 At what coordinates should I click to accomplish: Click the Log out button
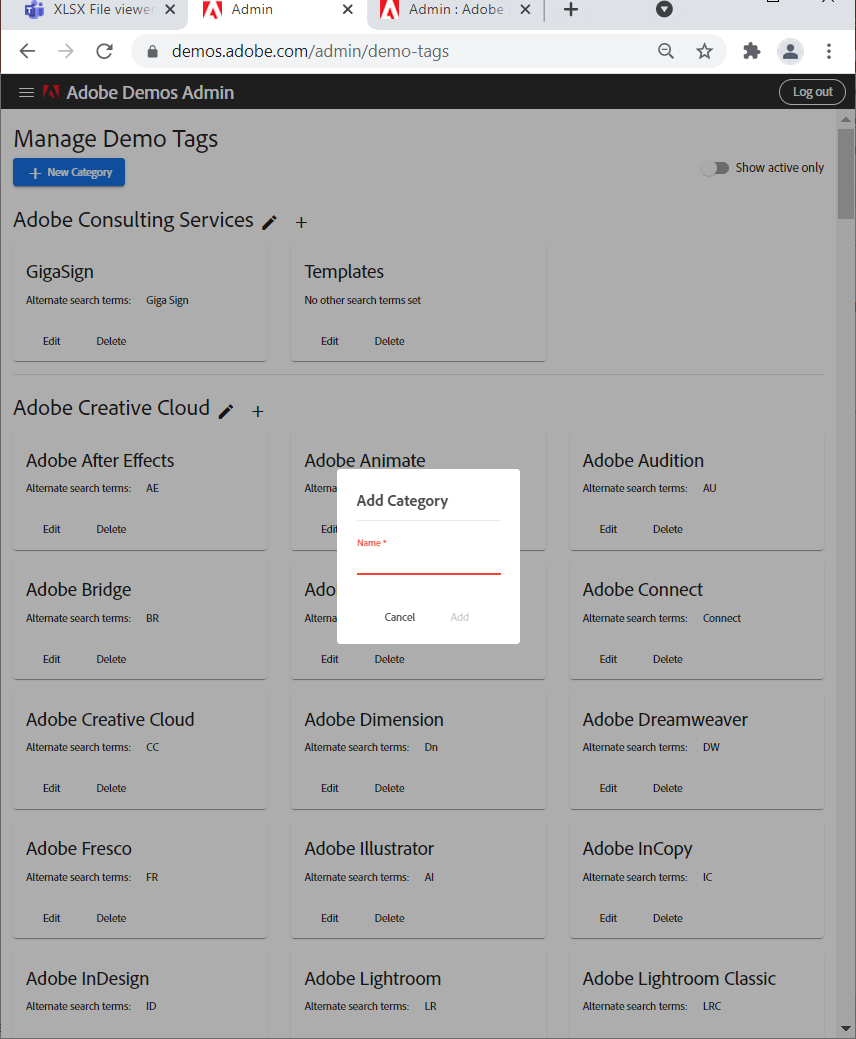tap(812, 92)
